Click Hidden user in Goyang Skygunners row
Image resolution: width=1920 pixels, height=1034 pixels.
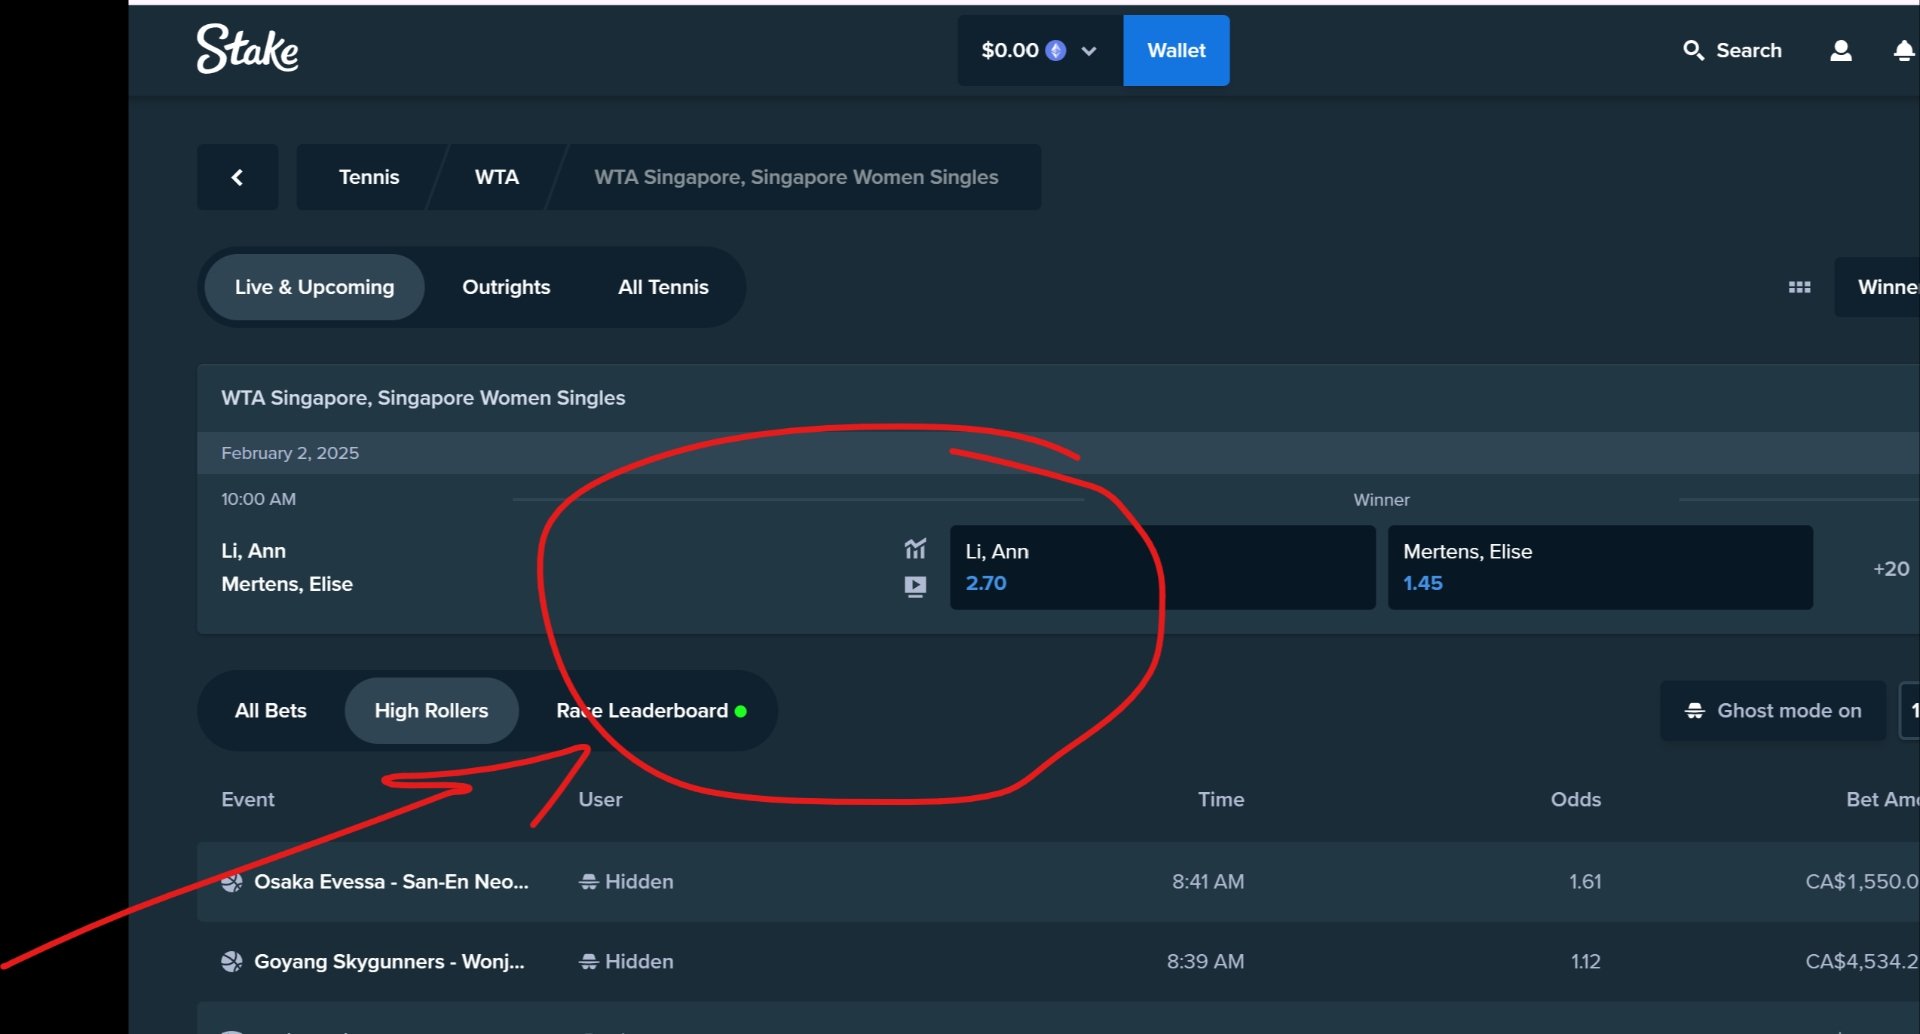[626, 961]
